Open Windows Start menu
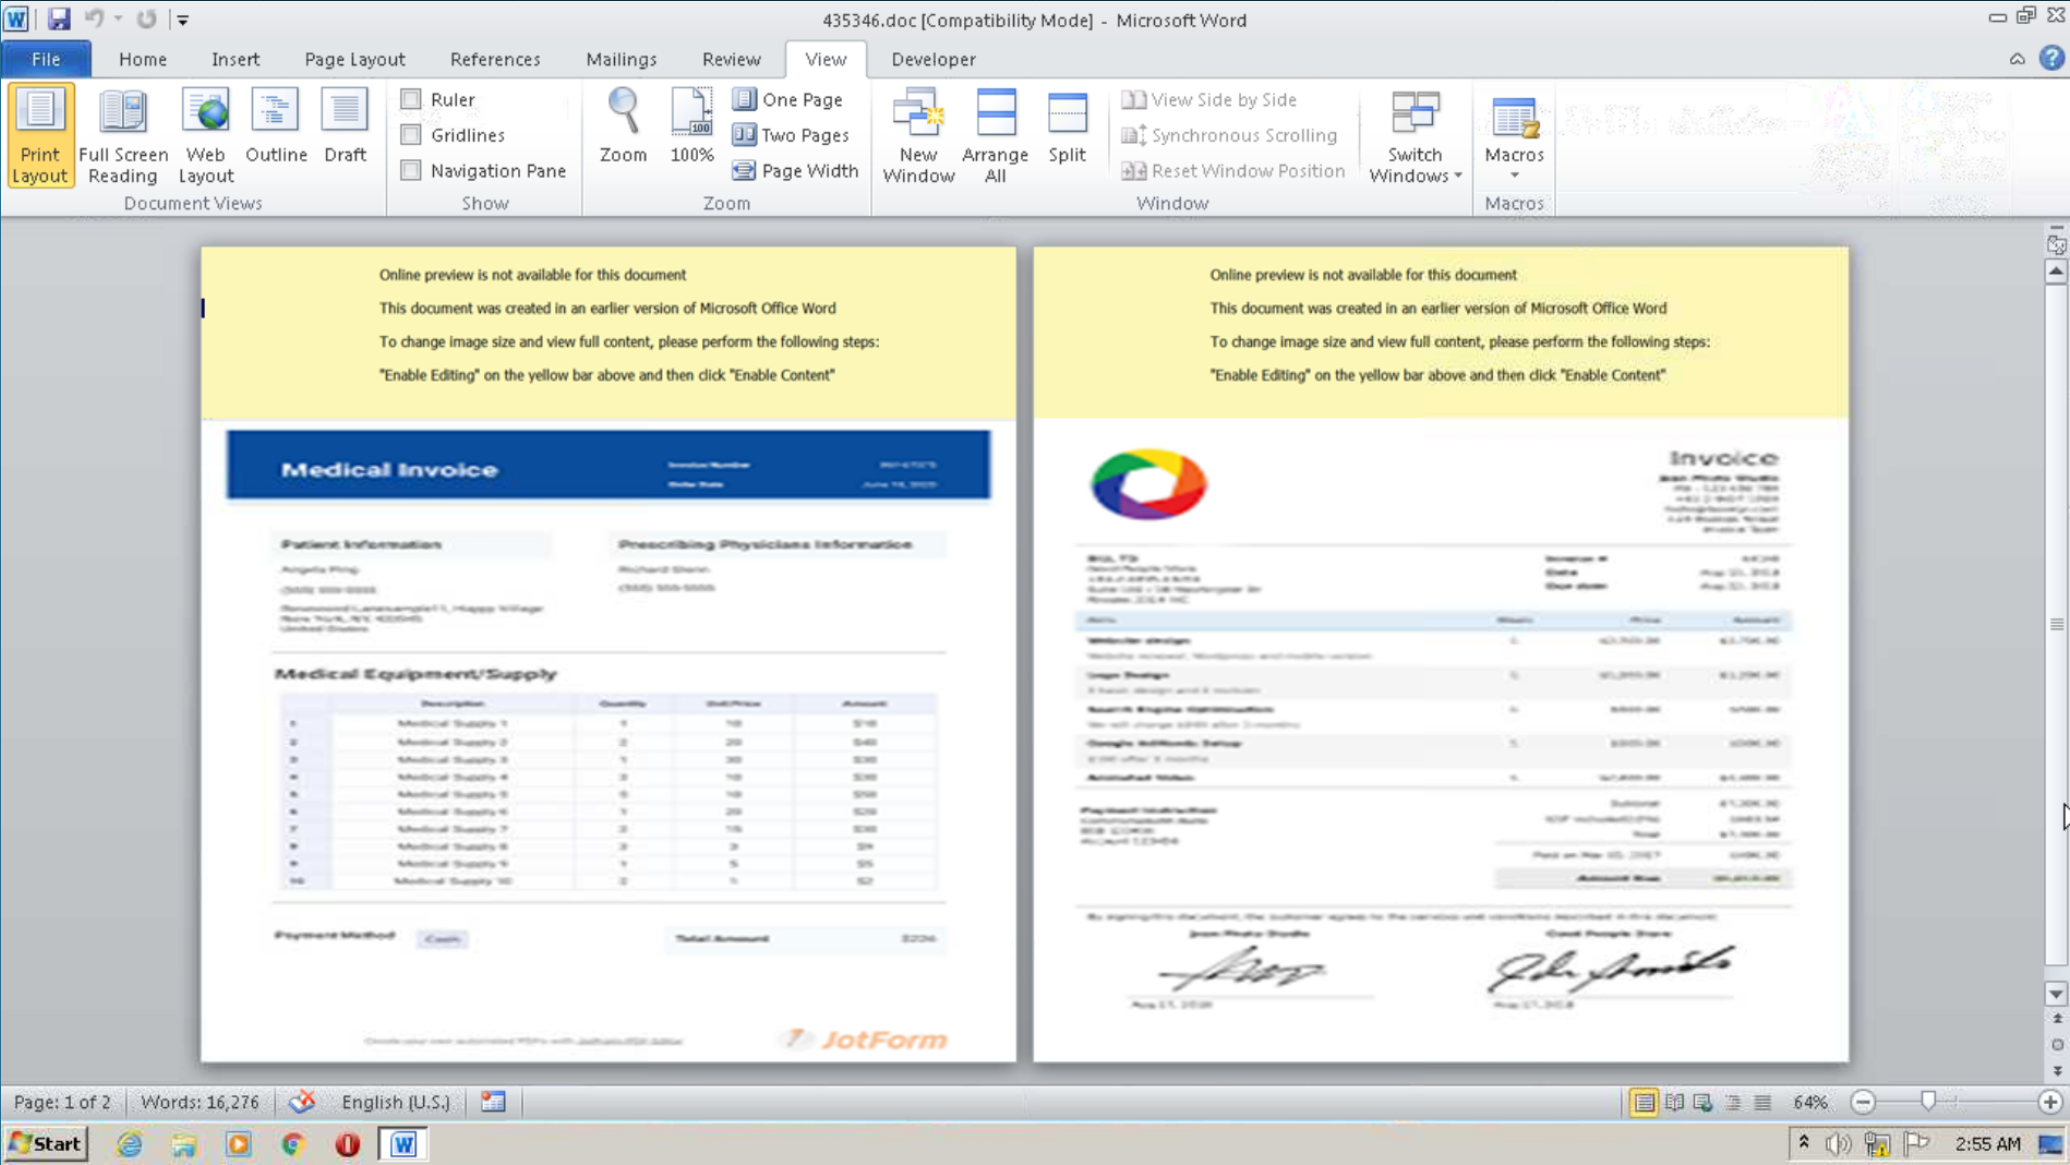The width and height of the screenshot is (2070, 1165). (46, 1143)
